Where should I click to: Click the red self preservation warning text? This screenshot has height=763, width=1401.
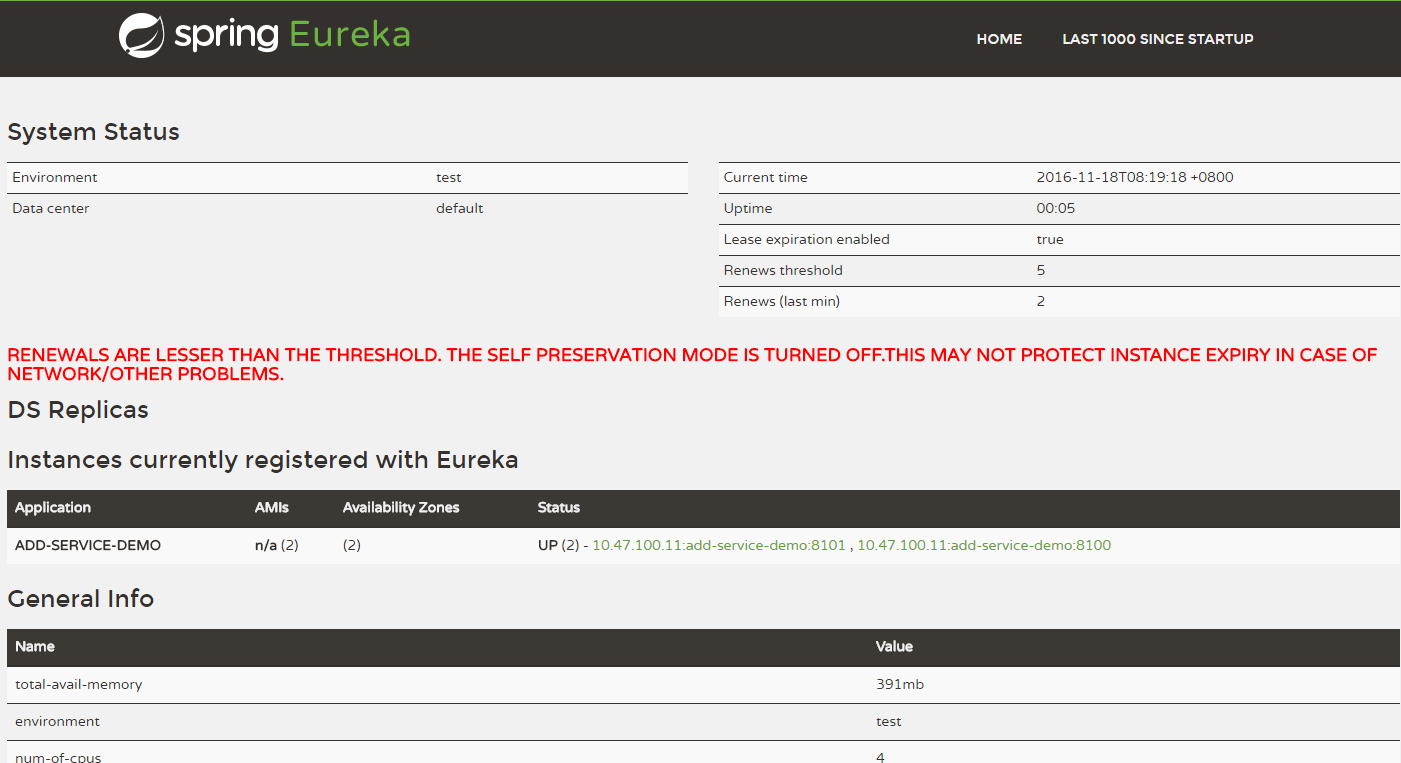[692, 364]
